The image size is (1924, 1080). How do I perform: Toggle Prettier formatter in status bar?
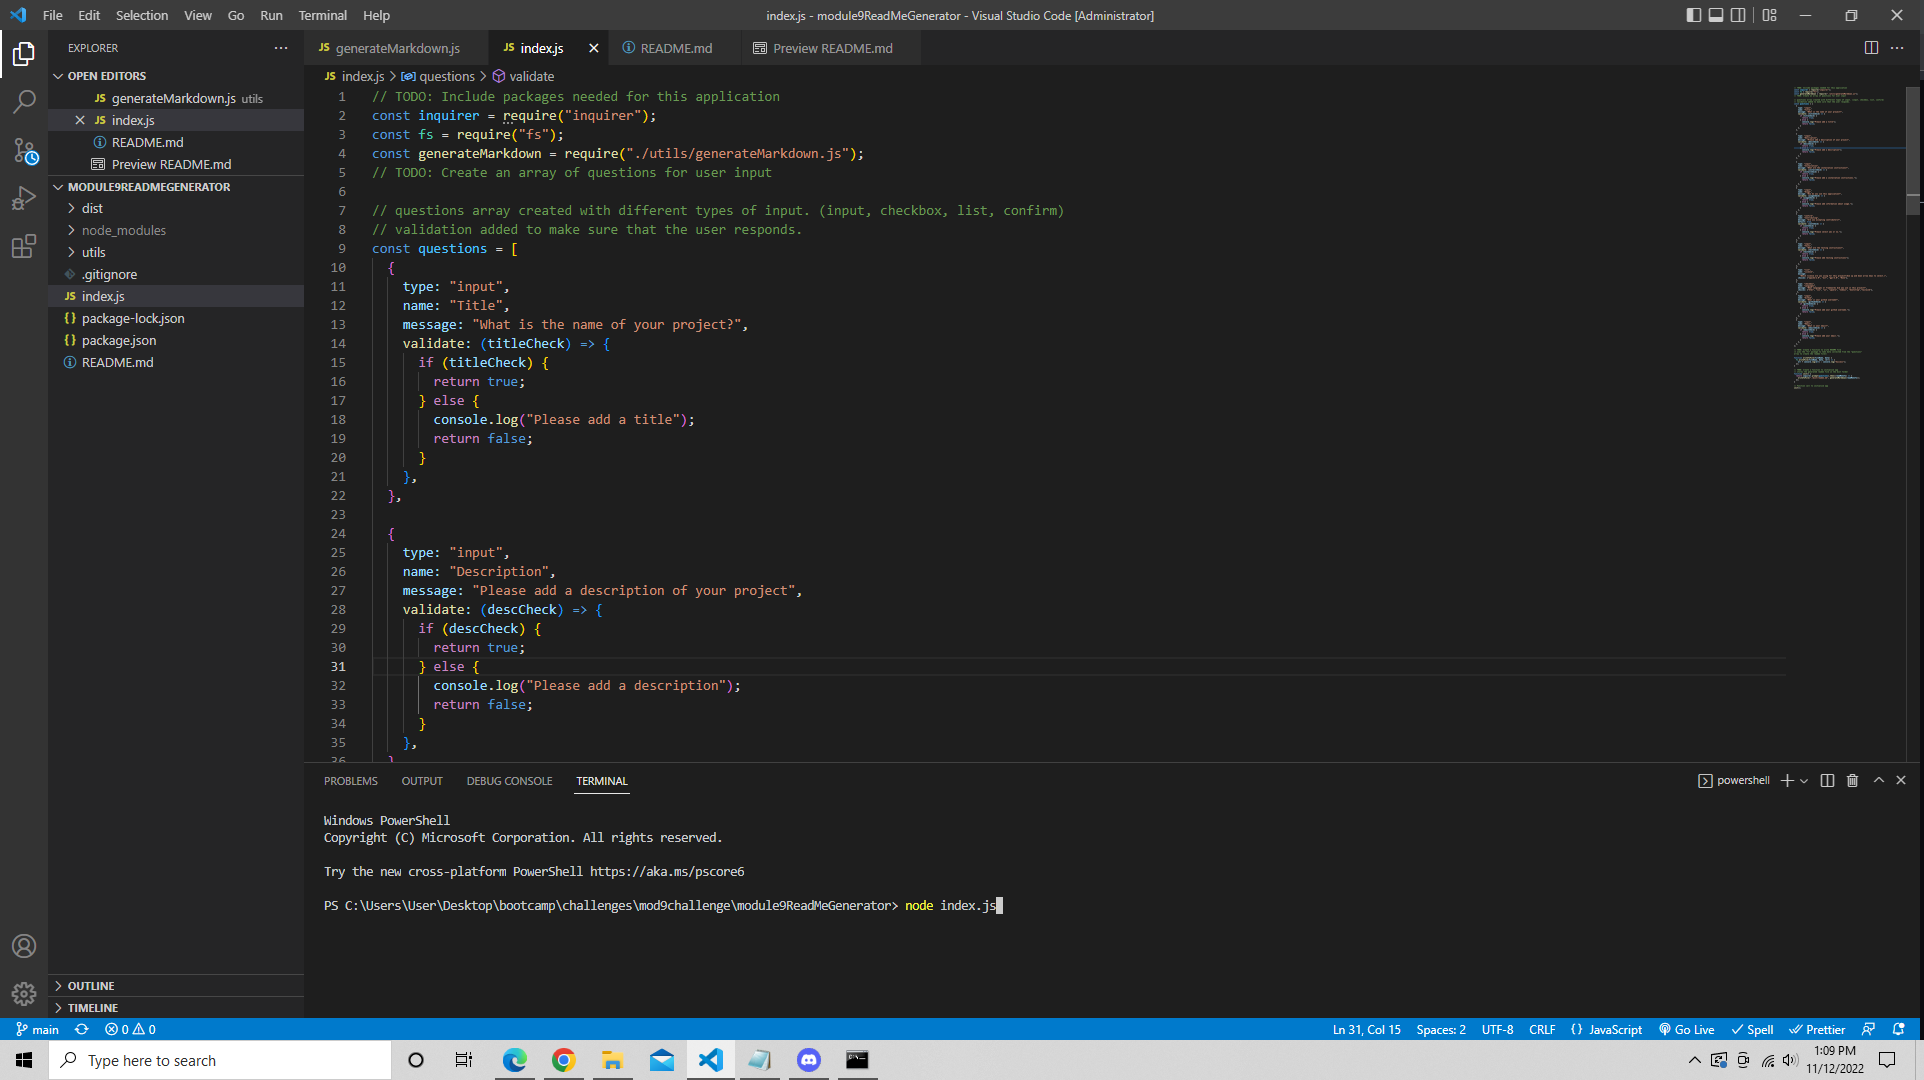coord(1817,1029)
